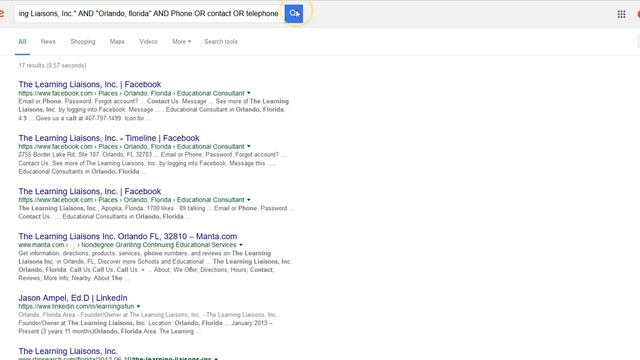640x360 pixels.
Task: Expand arrow beside Timeline Facebook result URL
Action: (249, 147)
